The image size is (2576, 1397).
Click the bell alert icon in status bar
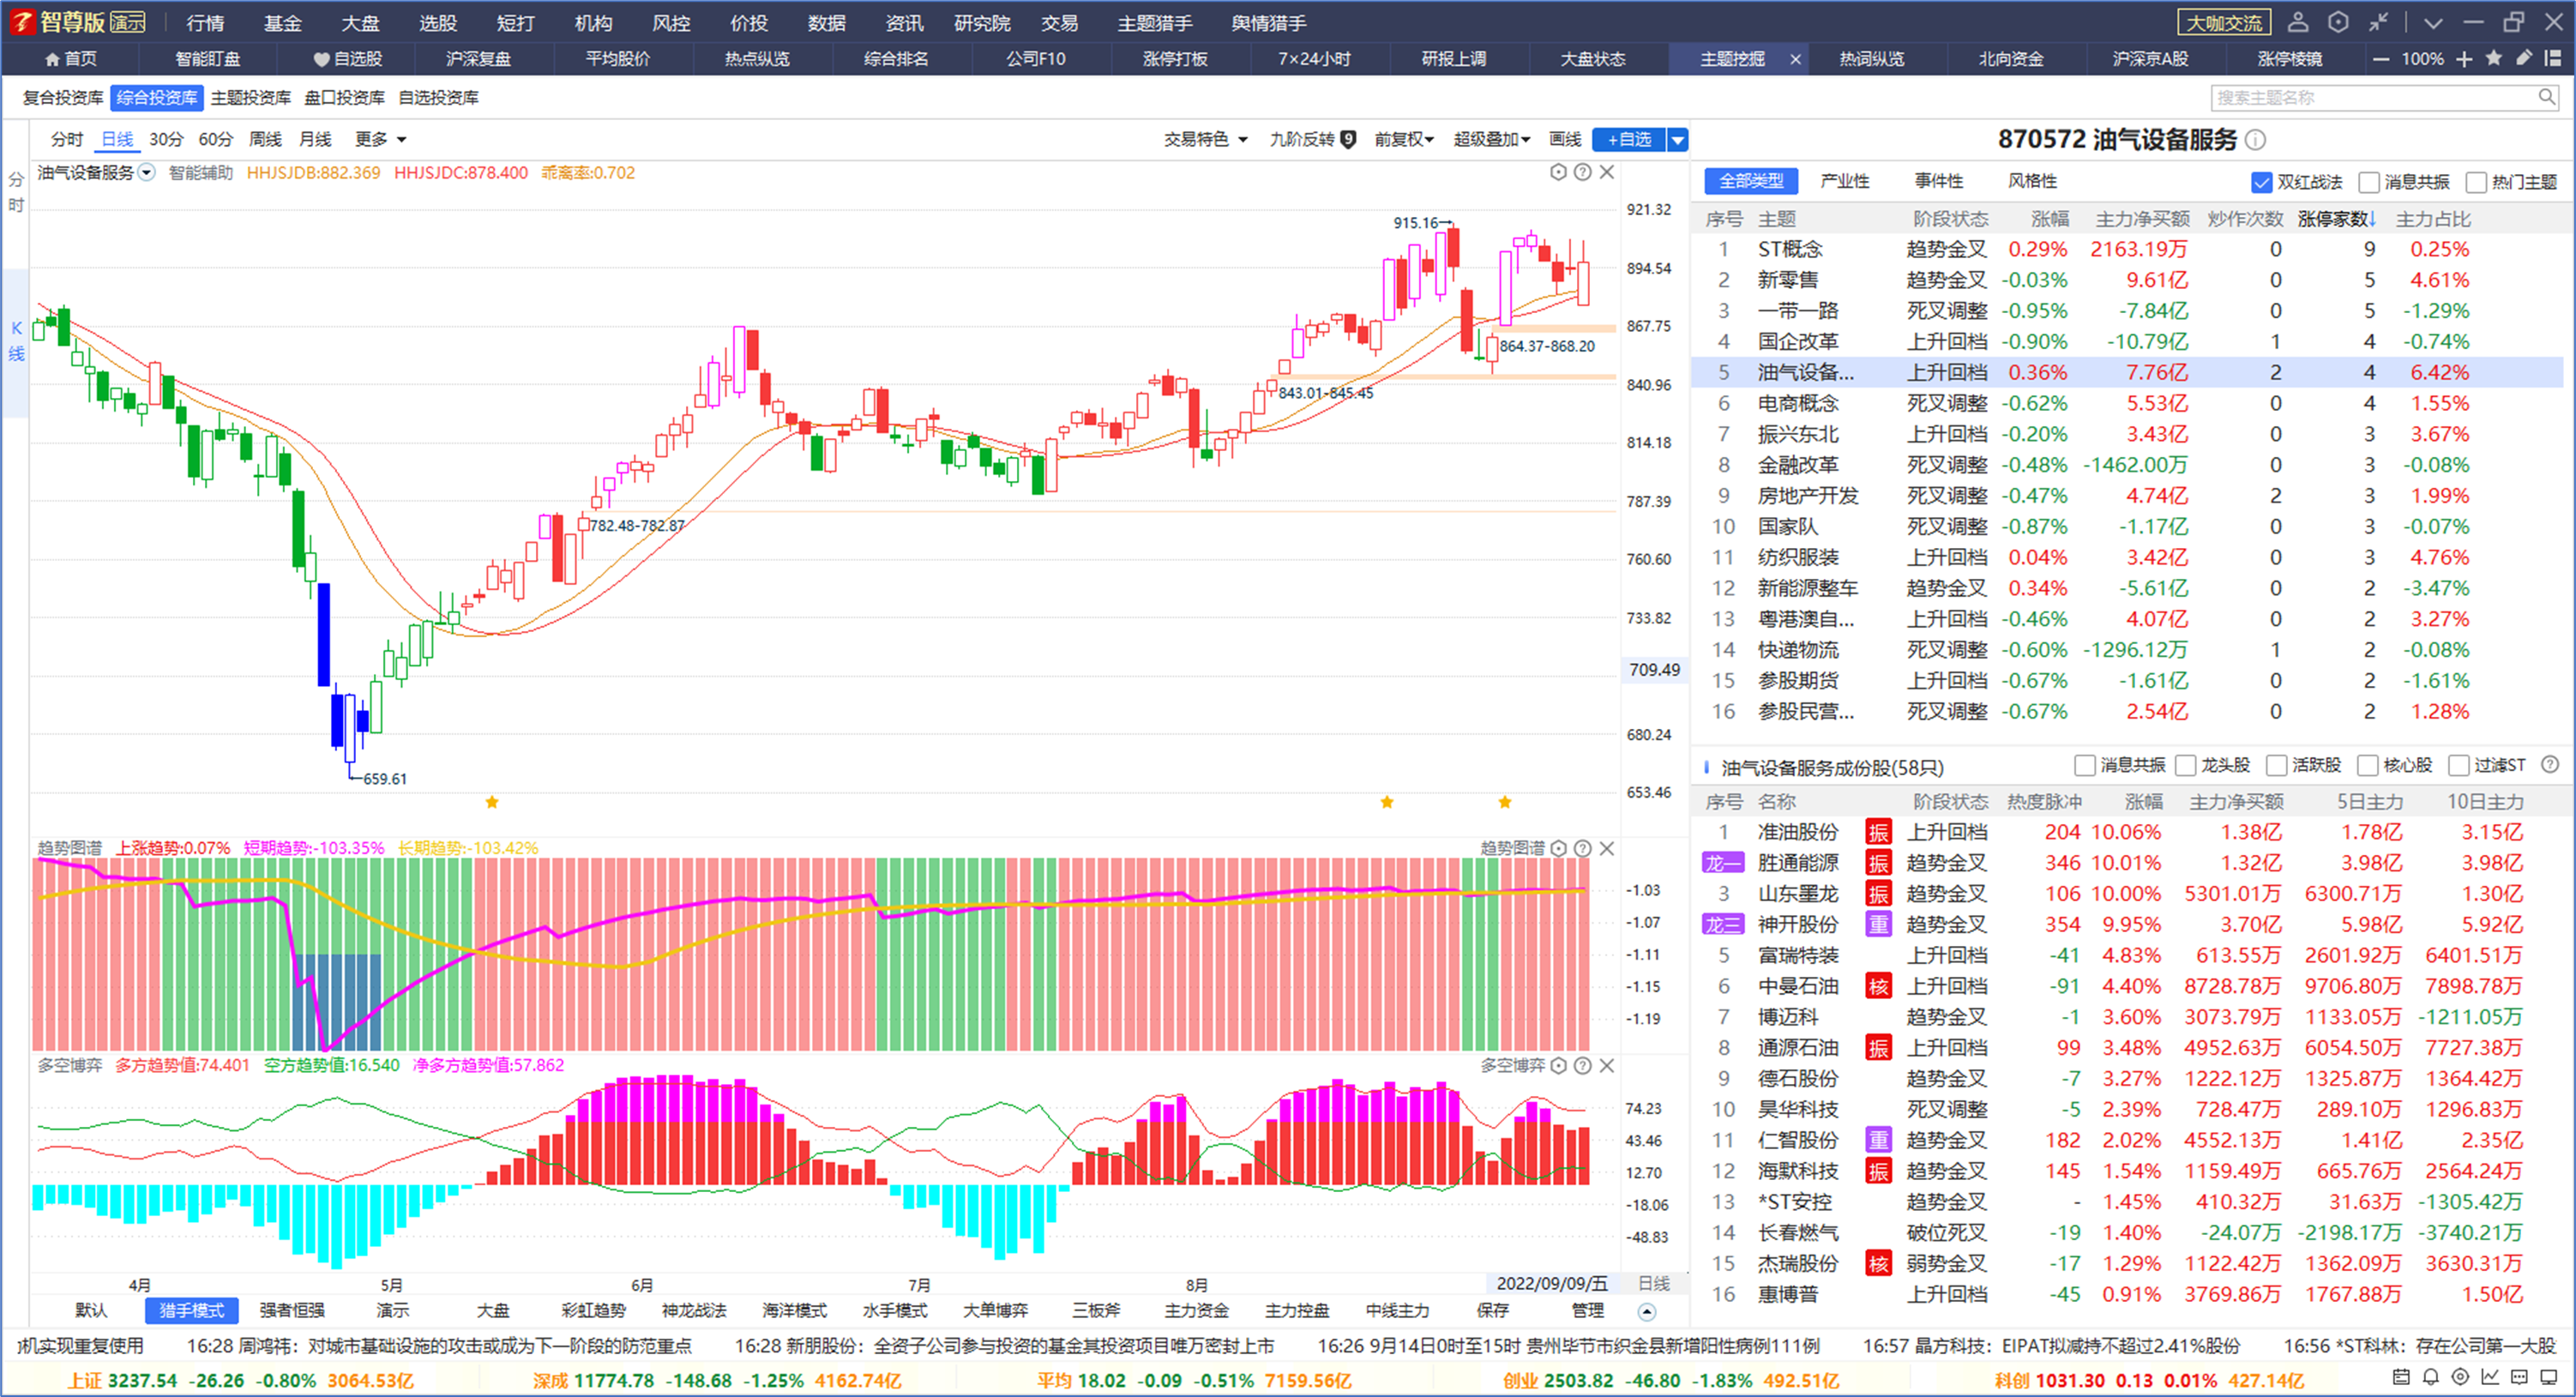point(2431,1377)
